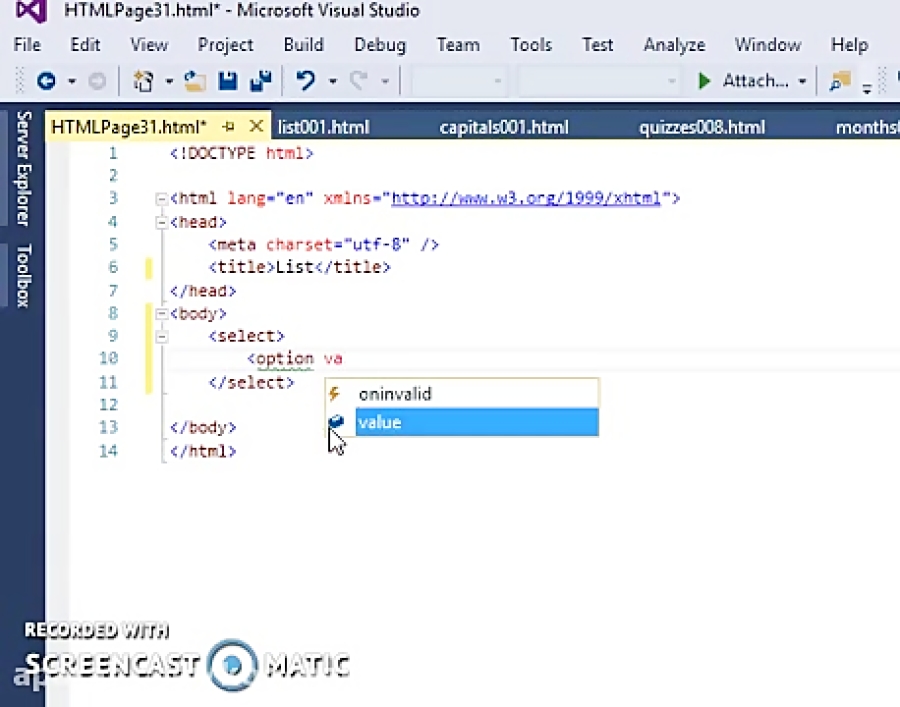Click the Undo icon

[306, 81]
